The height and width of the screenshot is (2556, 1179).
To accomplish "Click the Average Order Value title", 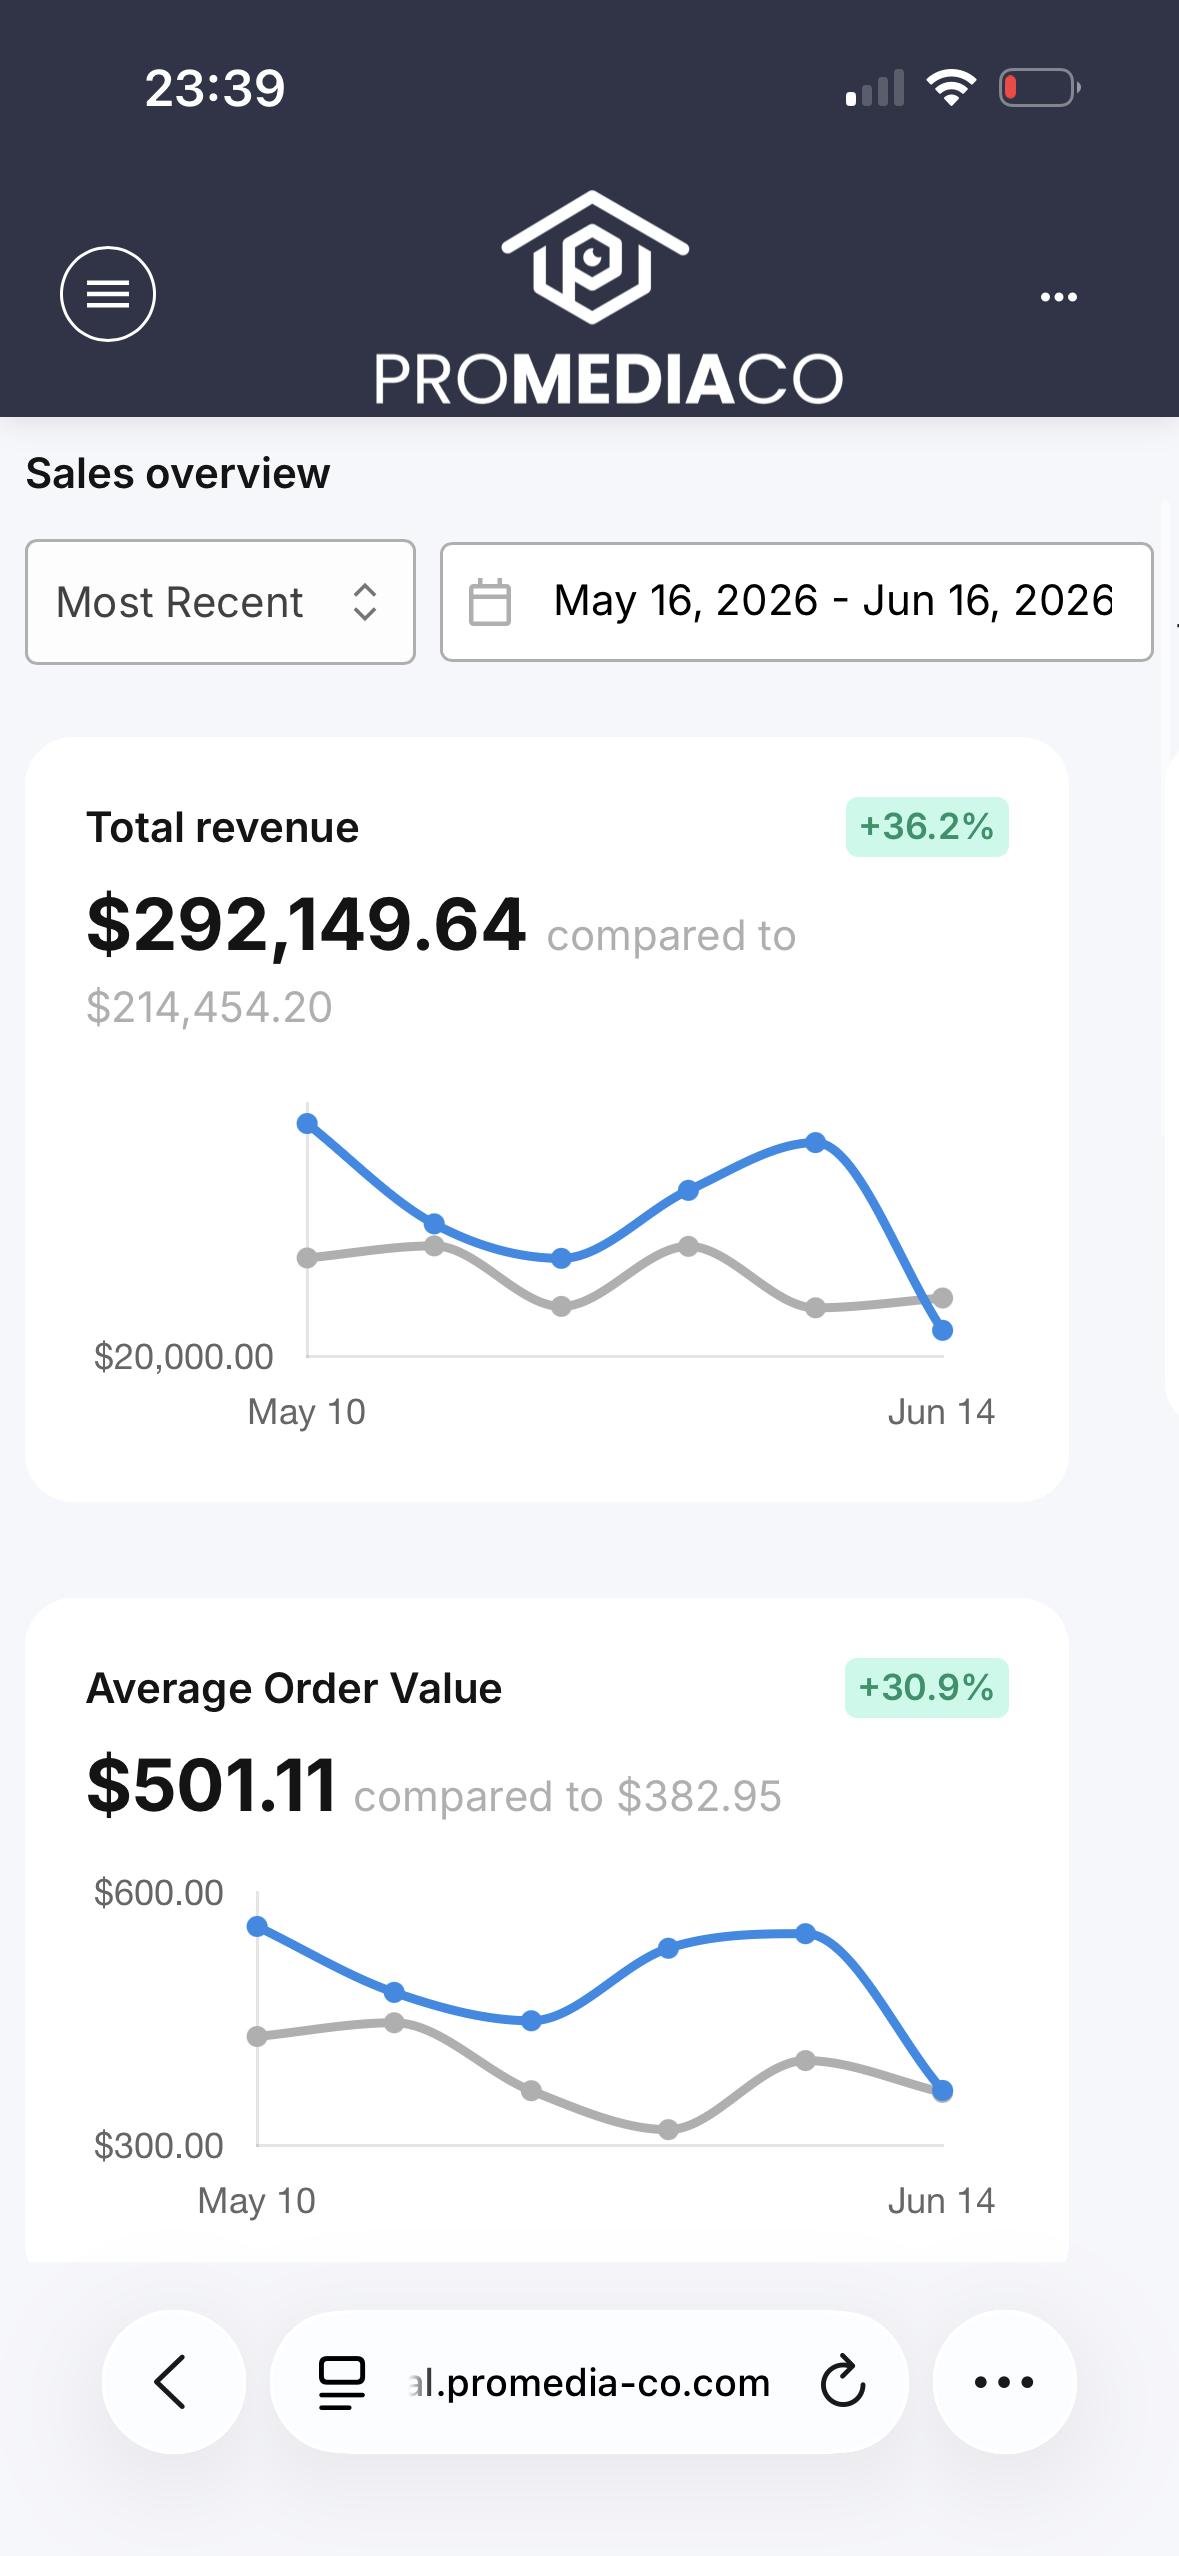I will click(294, 1689).
